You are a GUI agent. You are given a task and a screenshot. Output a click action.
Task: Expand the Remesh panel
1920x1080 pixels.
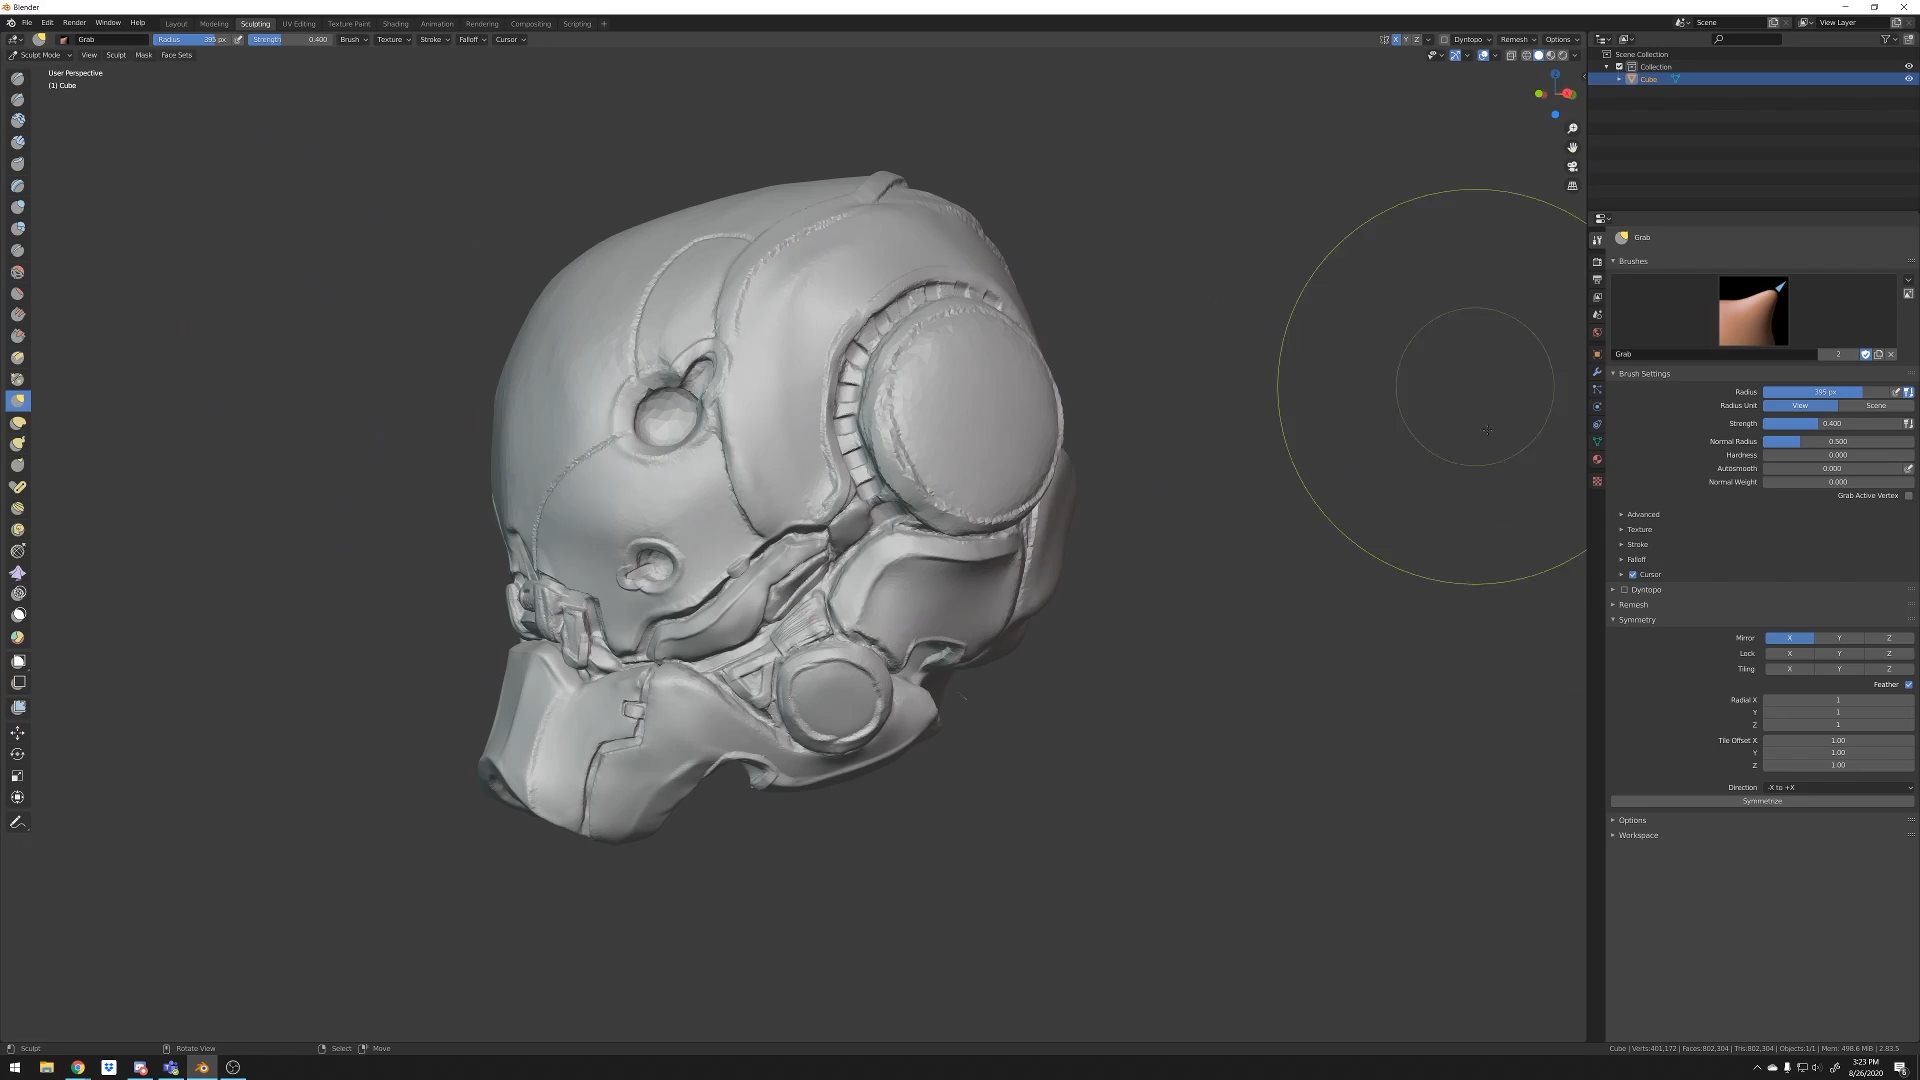tap(1633, 605)
